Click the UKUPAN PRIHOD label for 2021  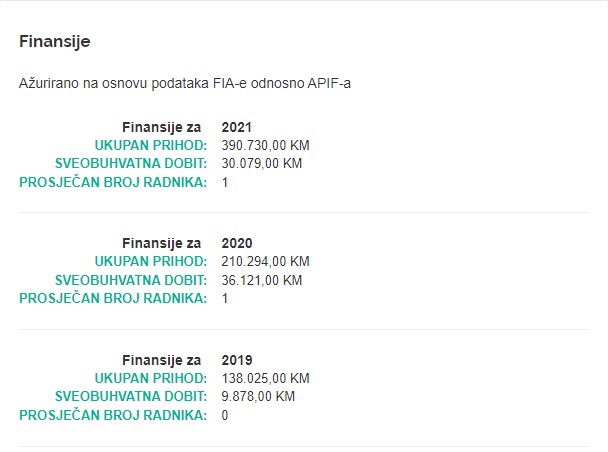[151, 145]
